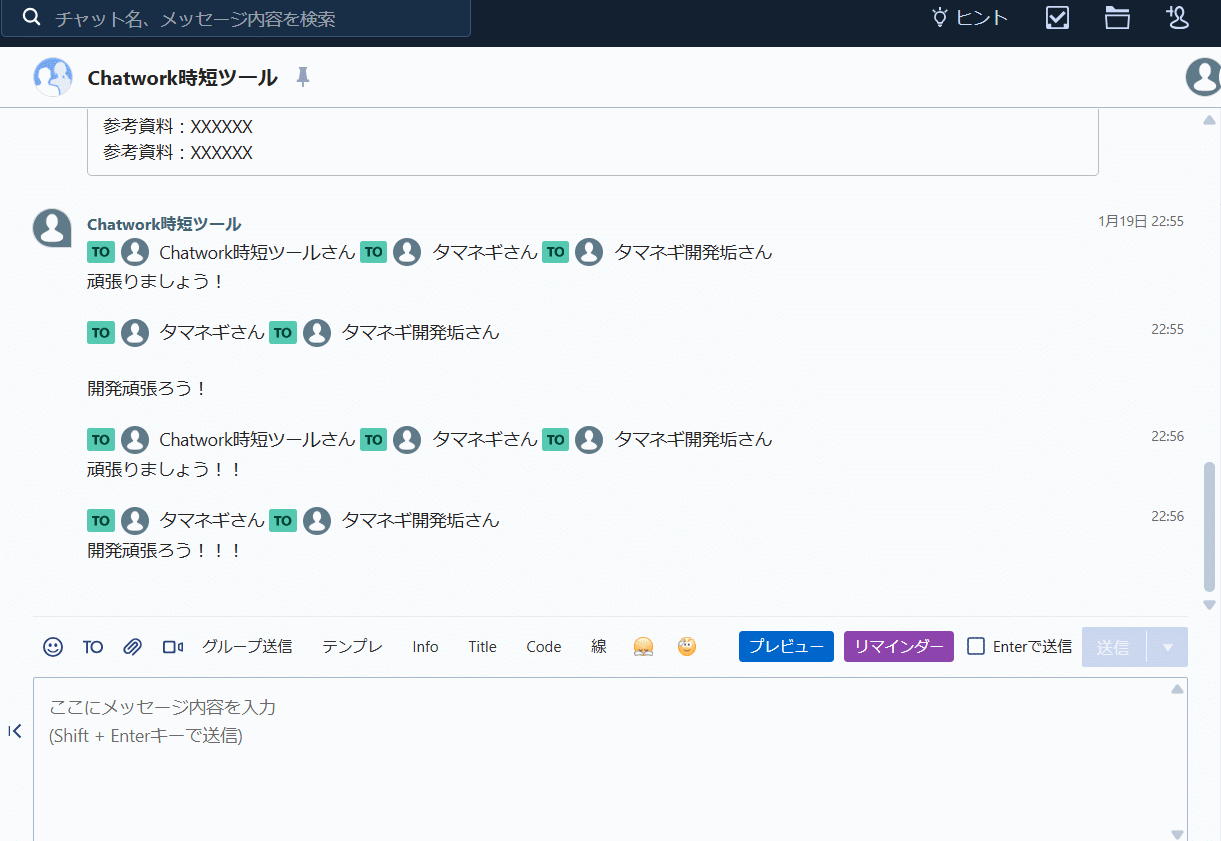Start a video call with camera icon
The image size is (1221, 841).
[x=173, y=647]
